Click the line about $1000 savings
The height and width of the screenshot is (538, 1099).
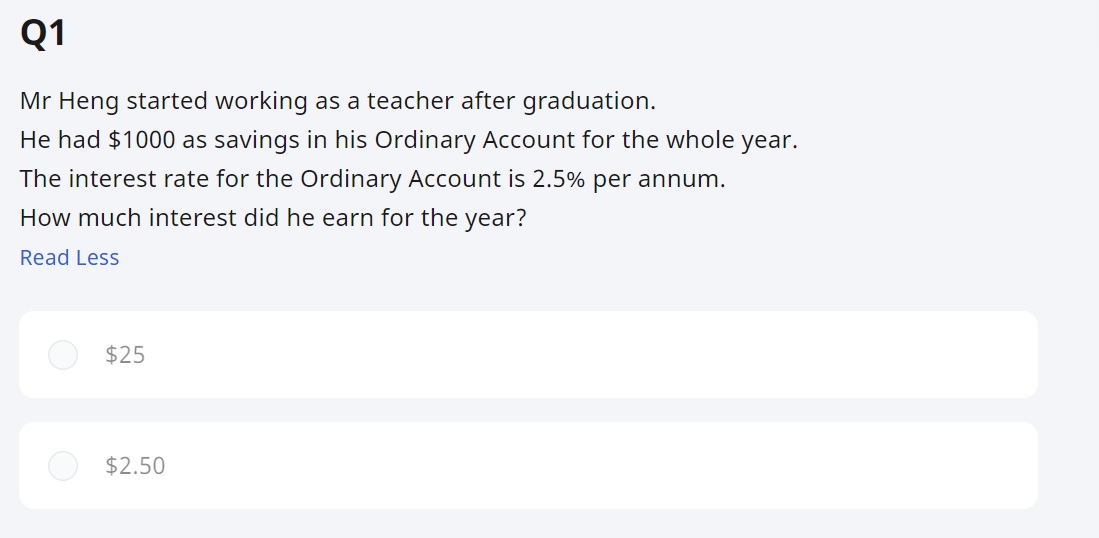[408, 140]
